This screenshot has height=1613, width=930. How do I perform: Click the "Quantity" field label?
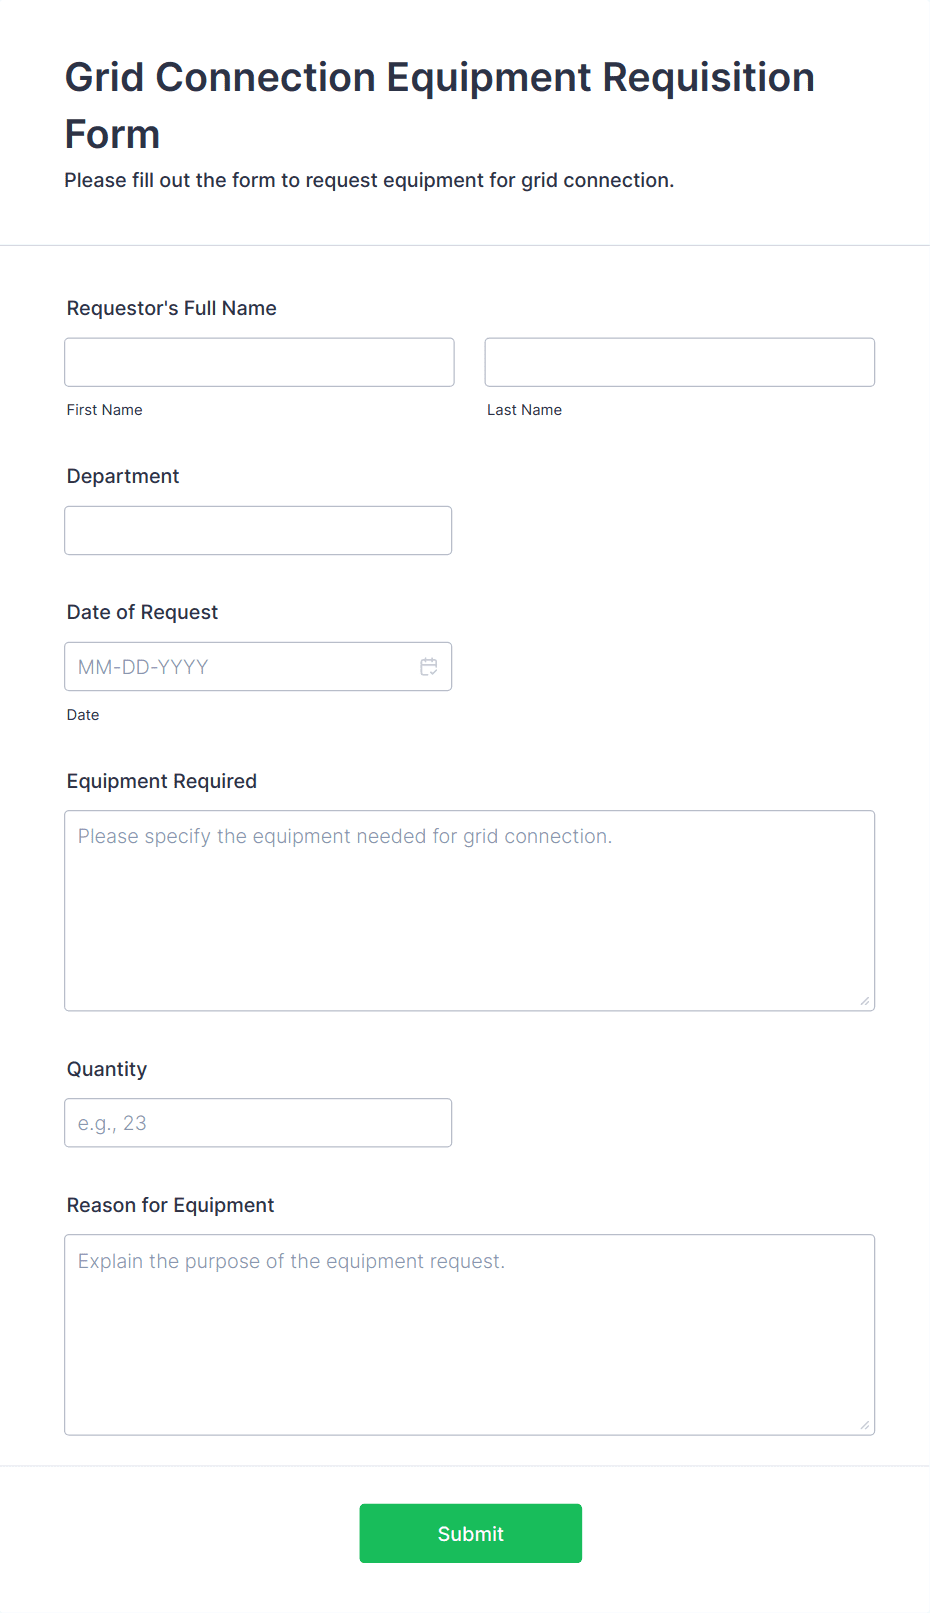[107, 1069]
